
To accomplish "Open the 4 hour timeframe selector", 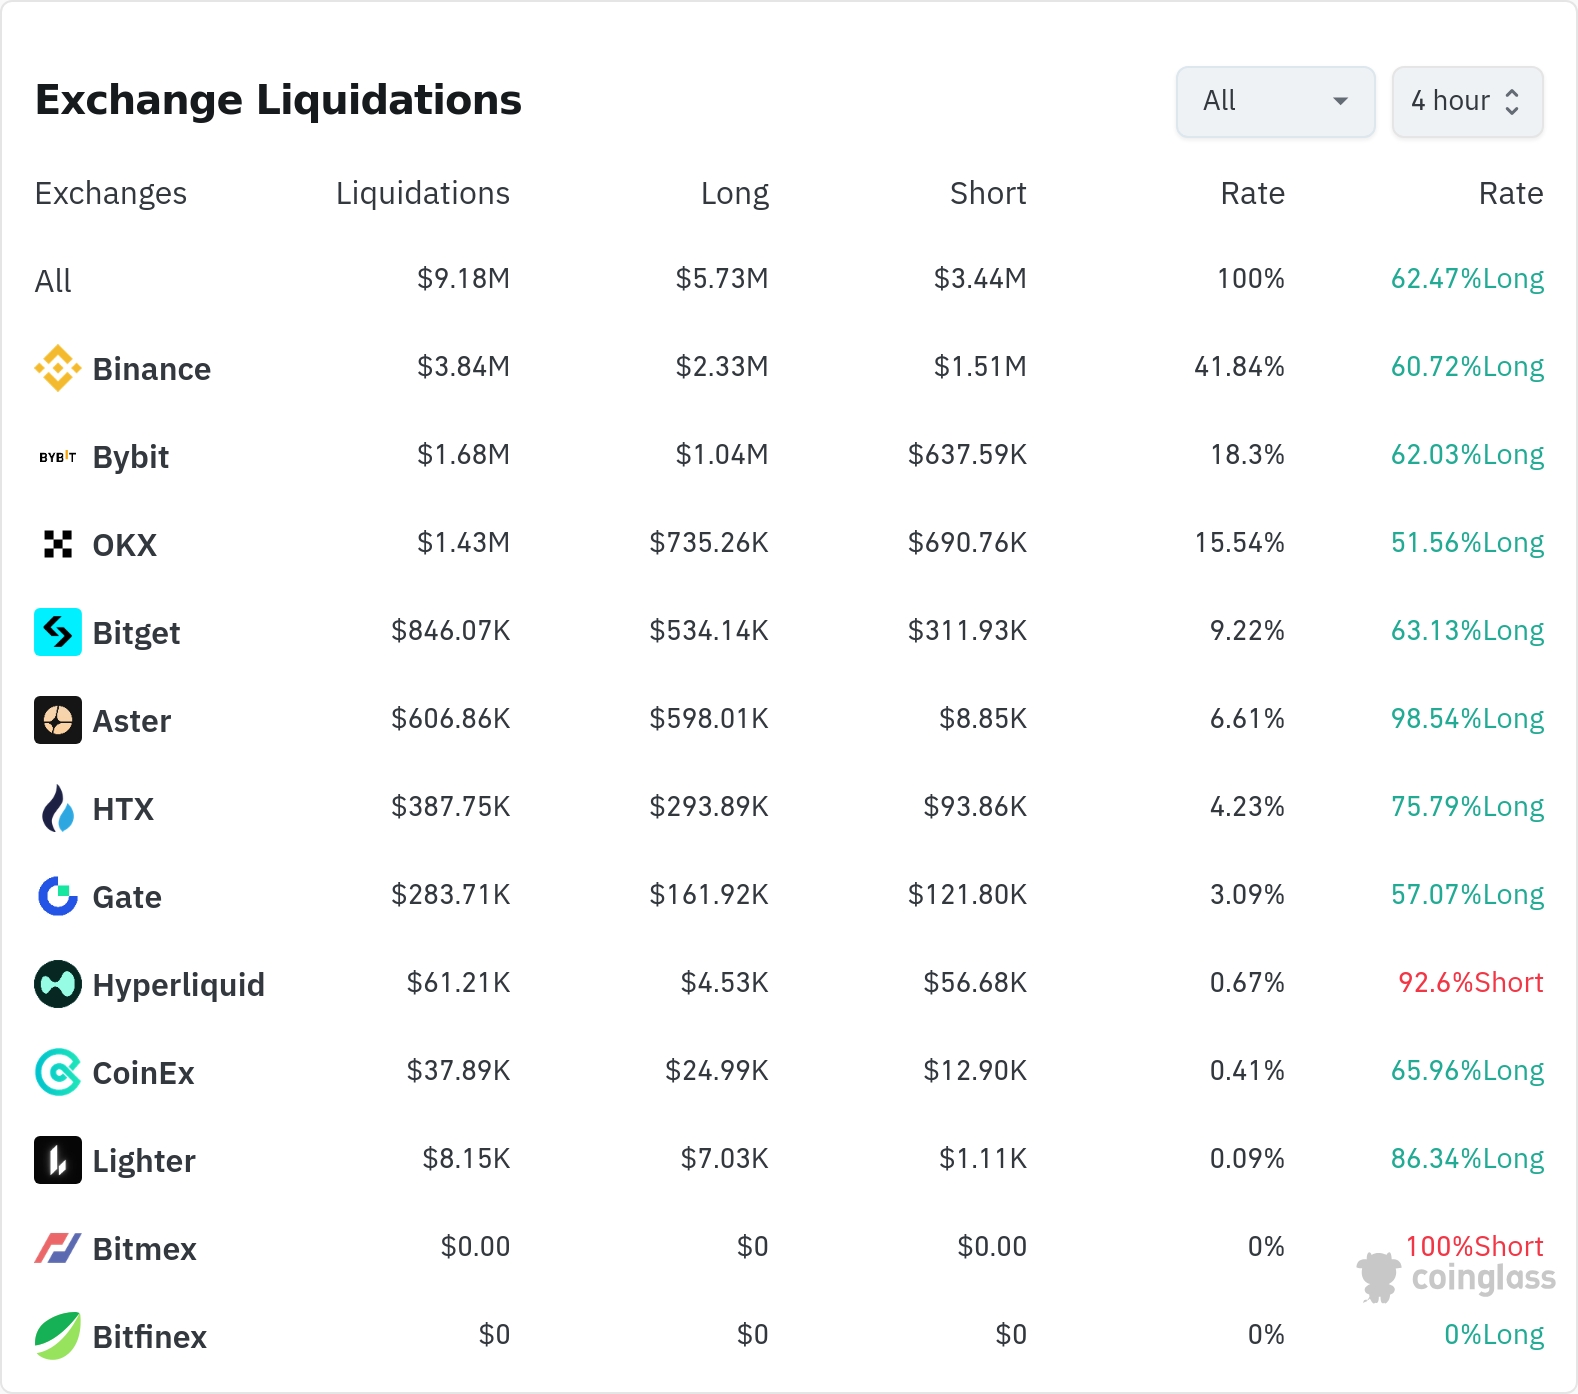I will tap(1467, 101).
